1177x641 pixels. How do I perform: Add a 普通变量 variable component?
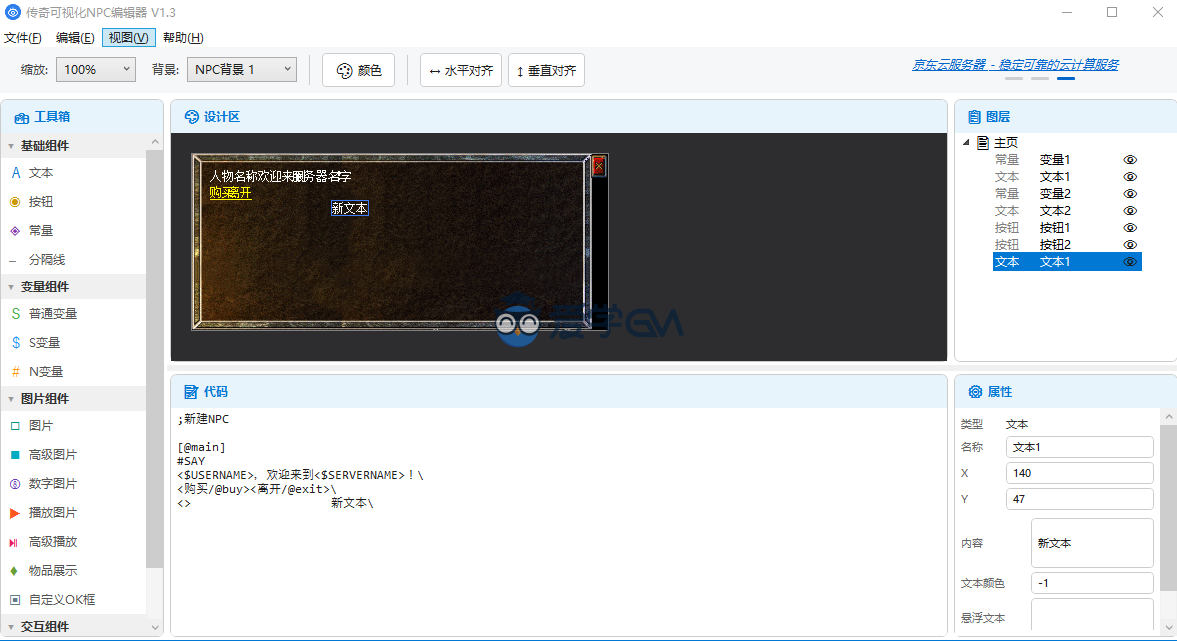pyautogui.click(x=52, y=314)
